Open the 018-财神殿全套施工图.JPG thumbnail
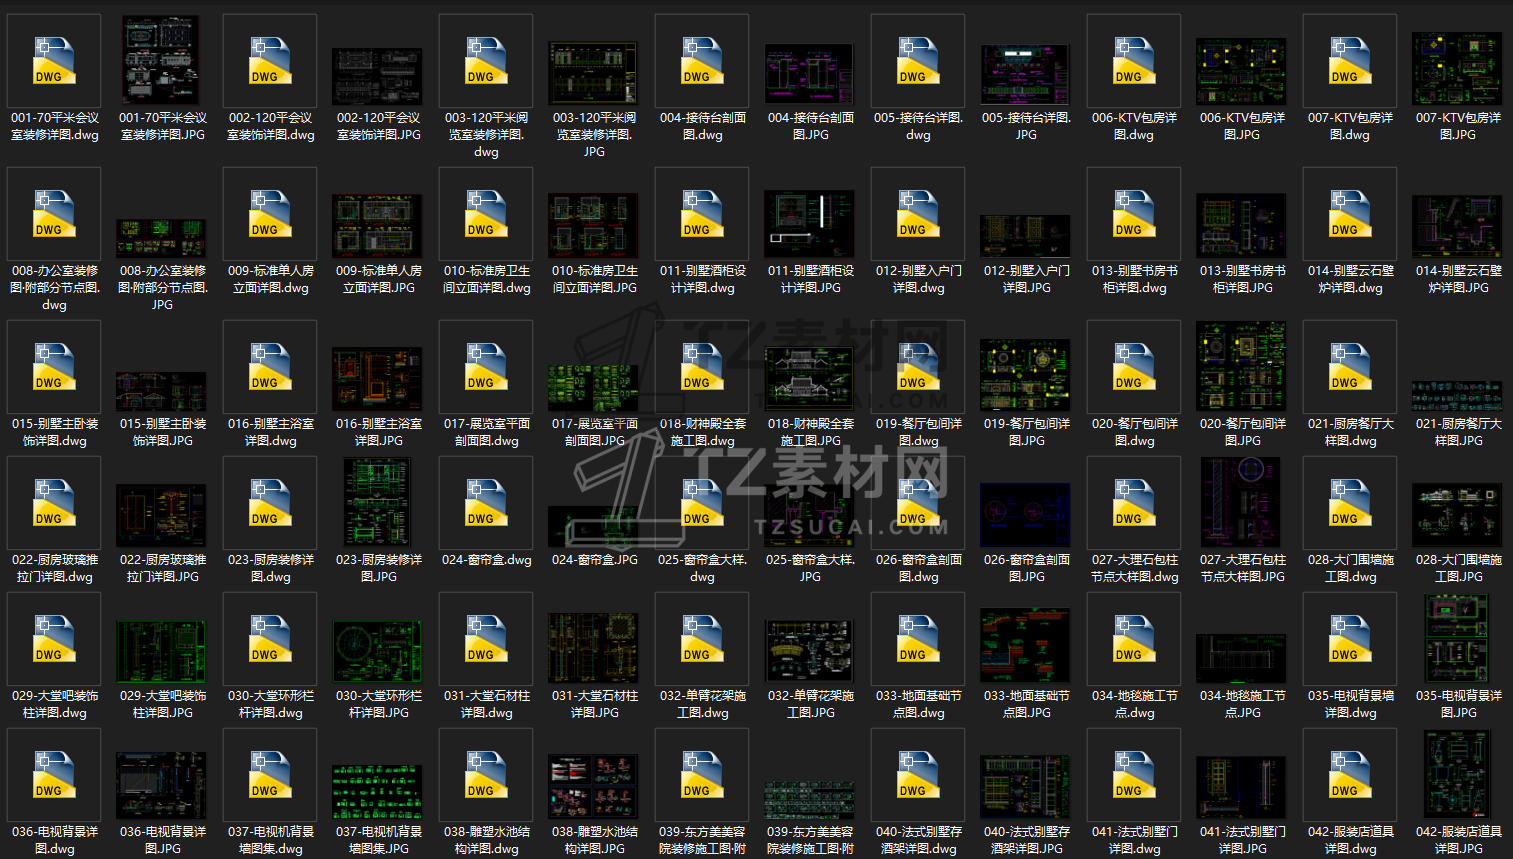The height and width of the screenshot is (859, 1513). click(x=810, y=379)
